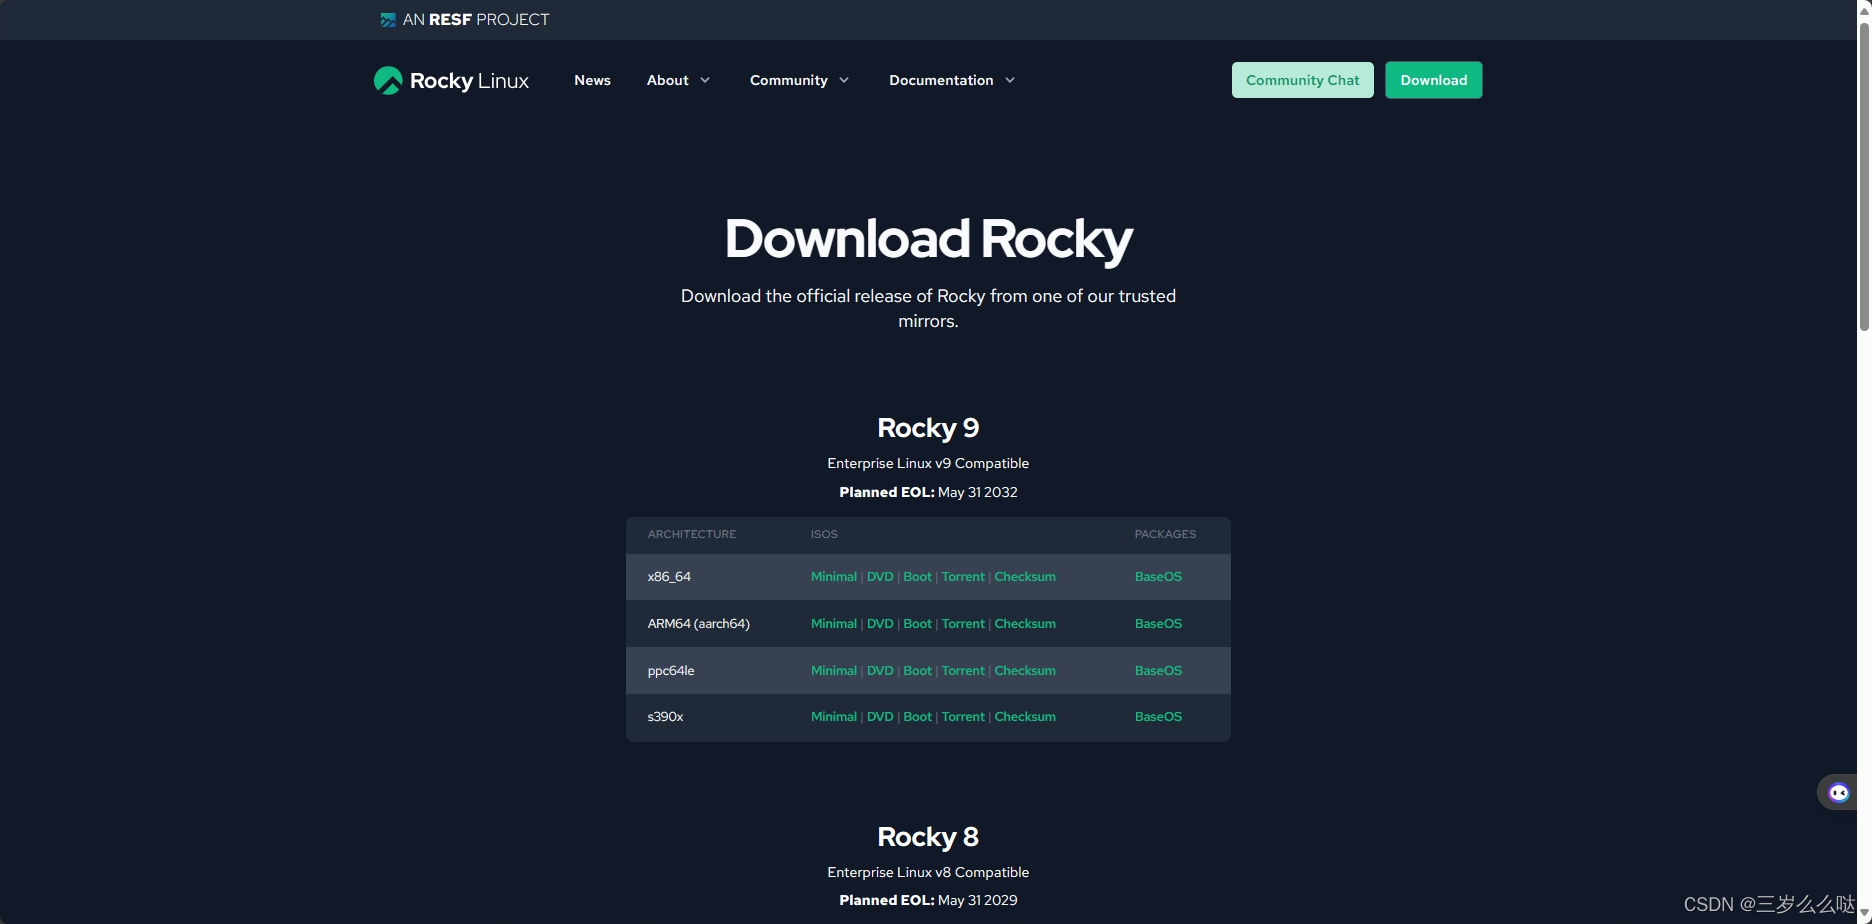The height and width of the screenshot is (924, 1872).
Task: Click the ppc64le architecture cell
Action: (x=670, y=671)
